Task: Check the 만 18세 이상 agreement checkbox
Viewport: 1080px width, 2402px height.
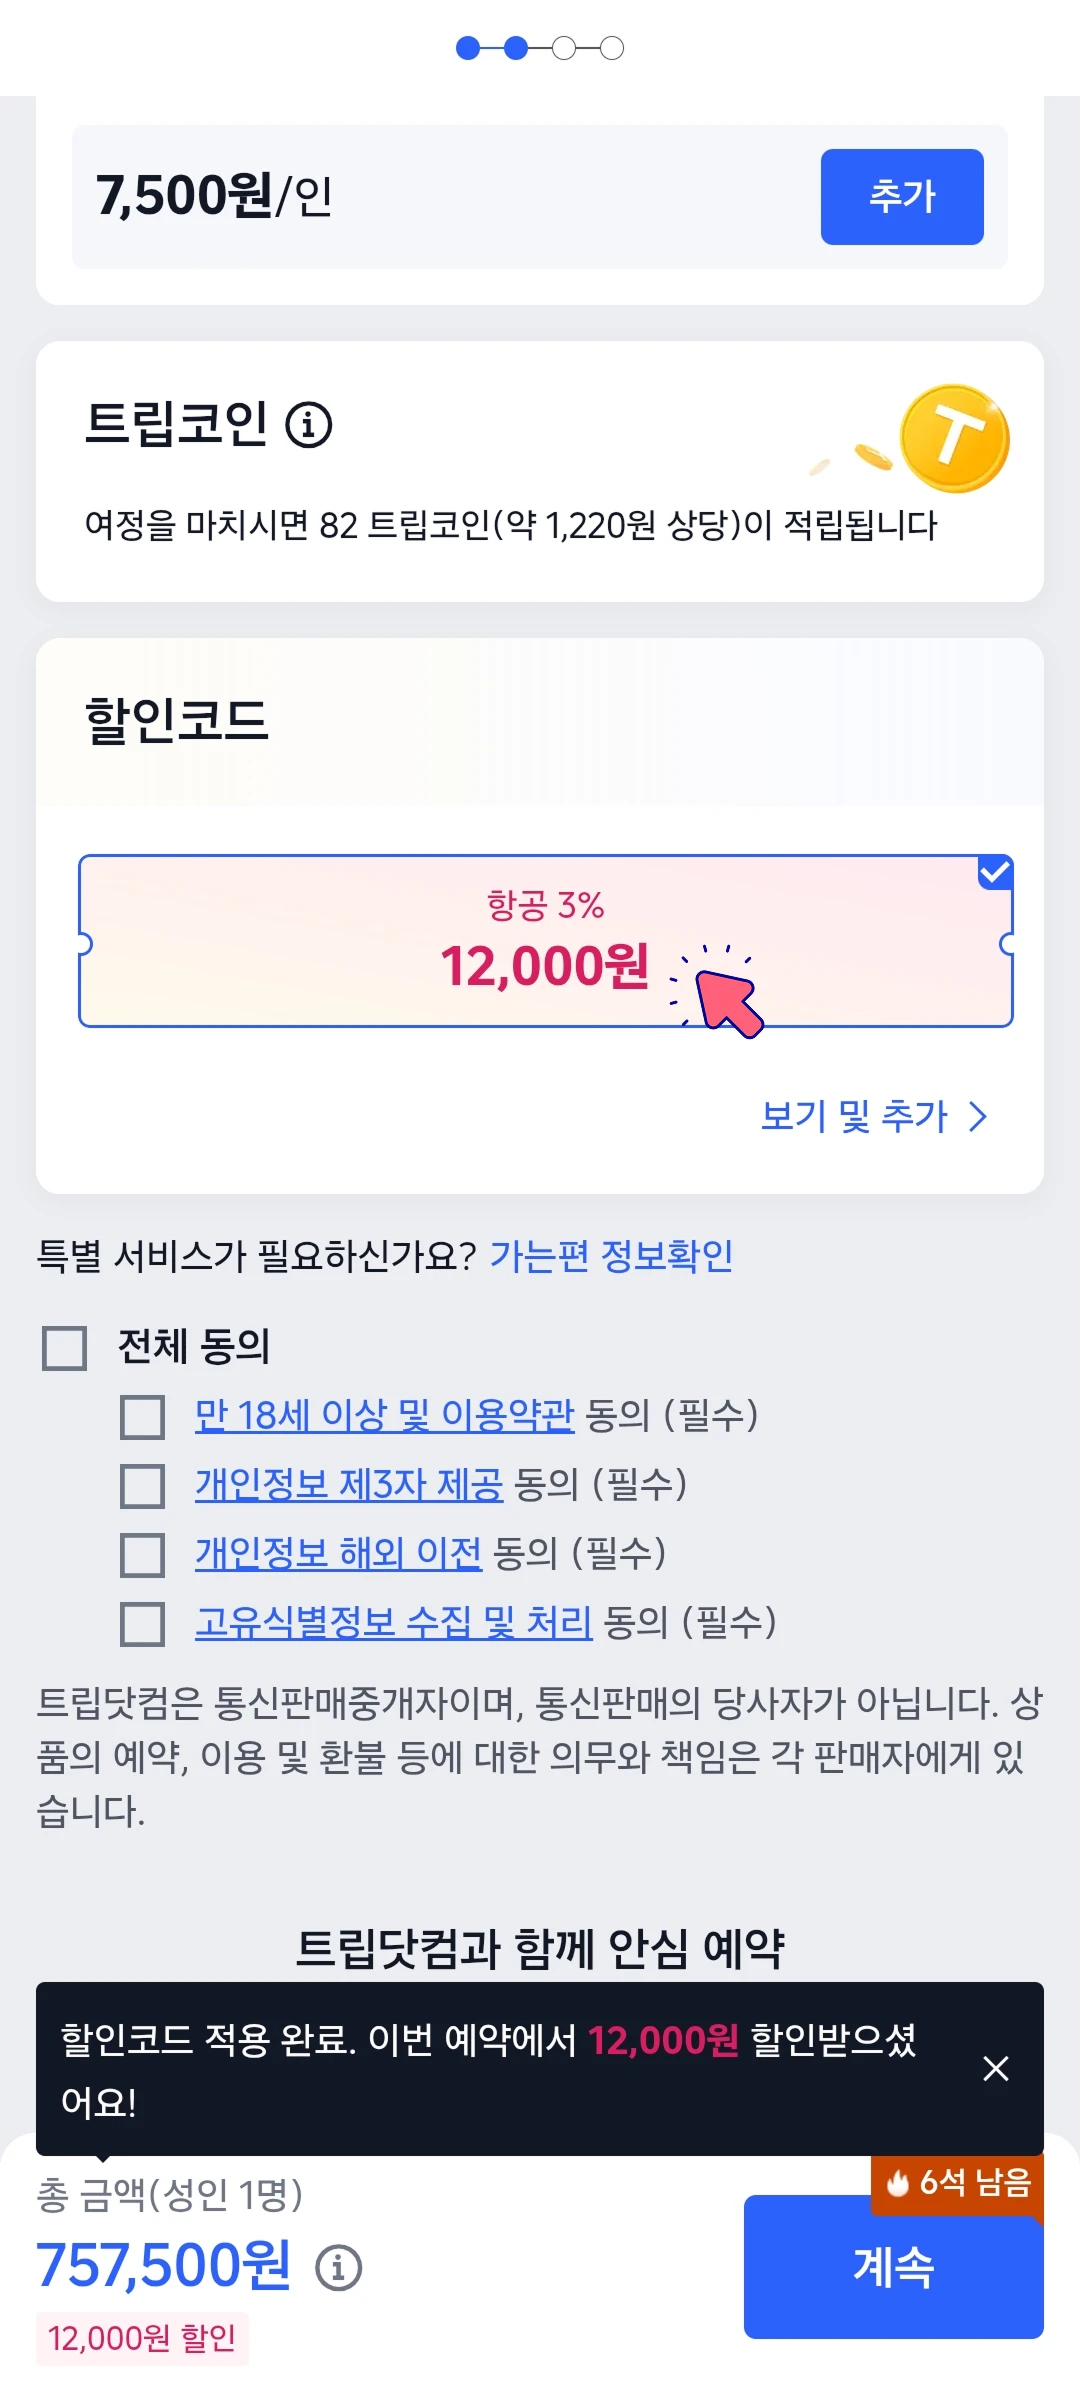Action: [142, 1417]
